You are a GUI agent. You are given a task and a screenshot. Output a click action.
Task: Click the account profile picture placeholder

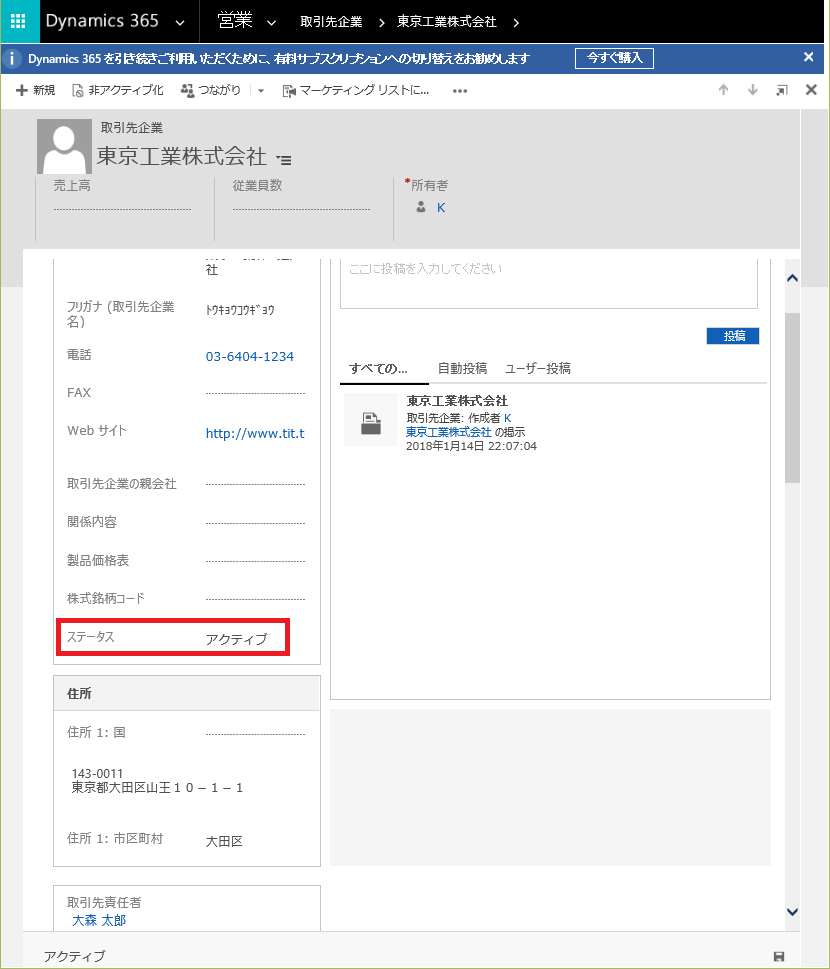(64, 146)
